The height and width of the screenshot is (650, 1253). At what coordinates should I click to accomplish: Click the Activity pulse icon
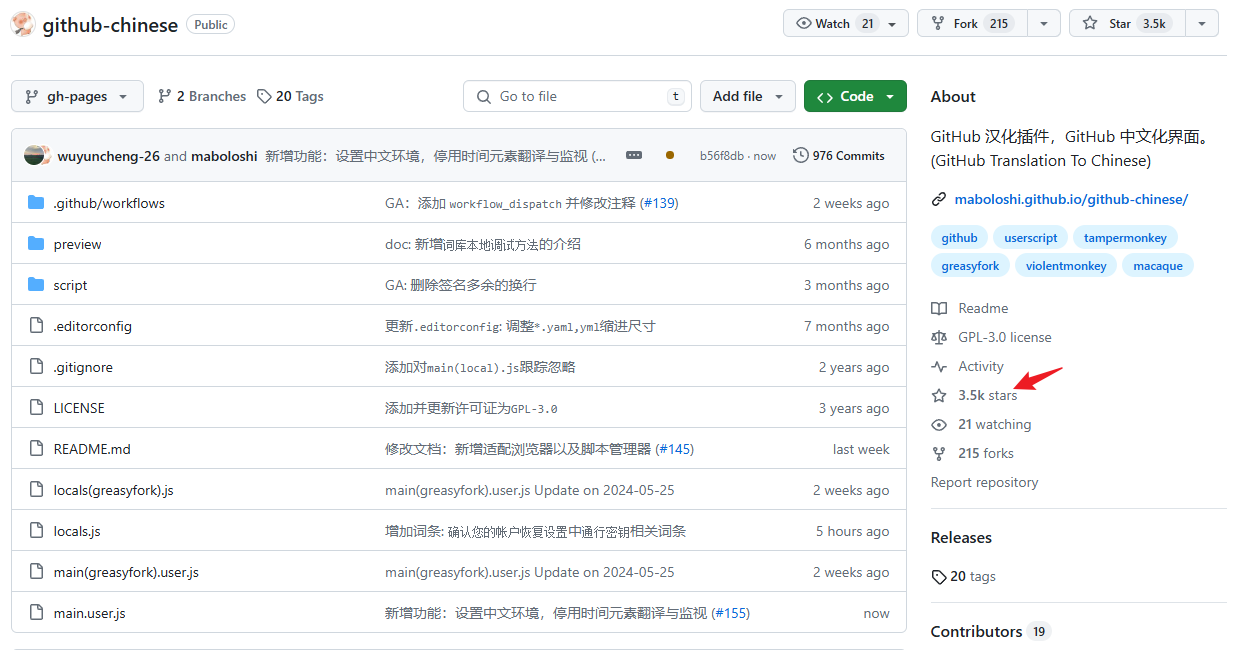click(939, 366)
